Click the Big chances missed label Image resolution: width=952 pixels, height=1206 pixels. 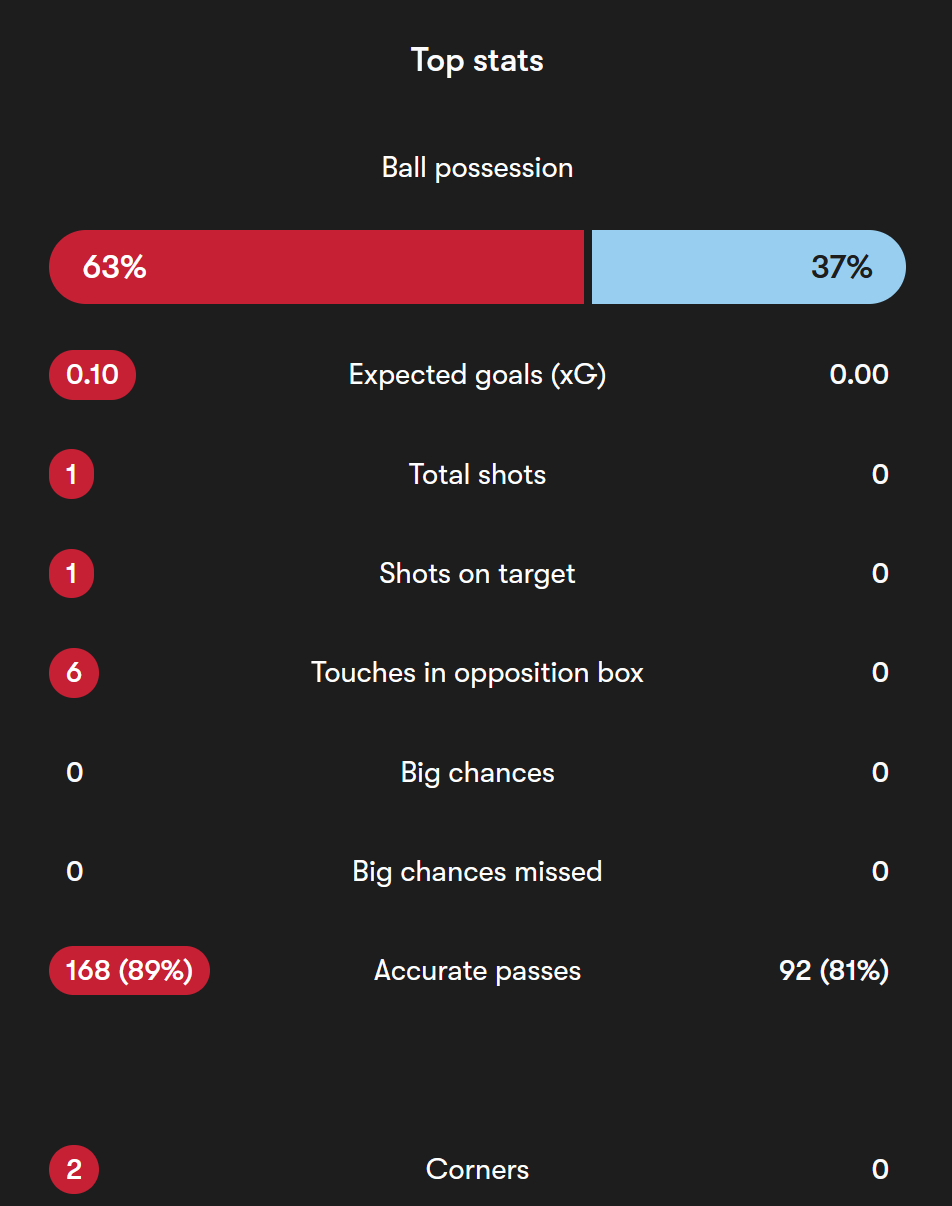pyautogui.click(x=477, y=871)
